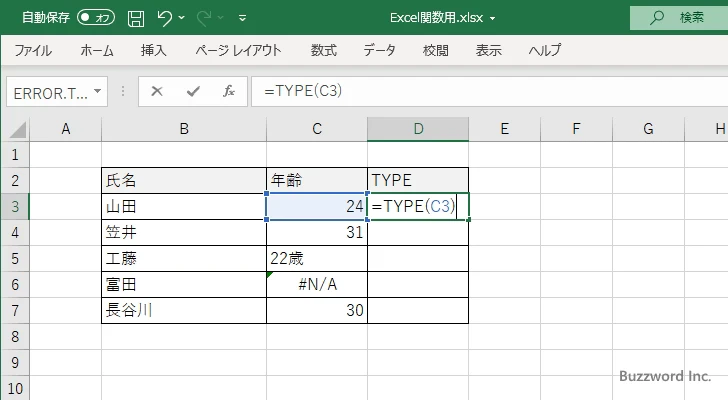Click the cell containing 22歳
Viewport: 728px width, 400px height.
click(x=317, y=258)
